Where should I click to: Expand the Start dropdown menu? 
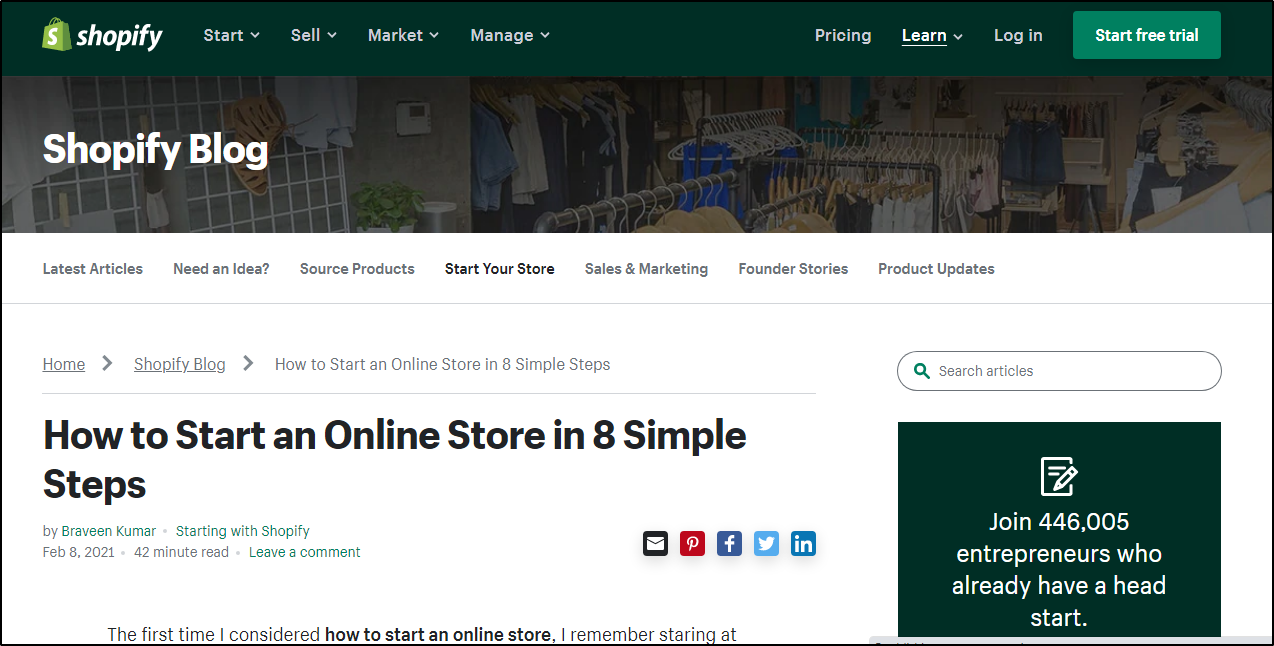tap(231, 35)
